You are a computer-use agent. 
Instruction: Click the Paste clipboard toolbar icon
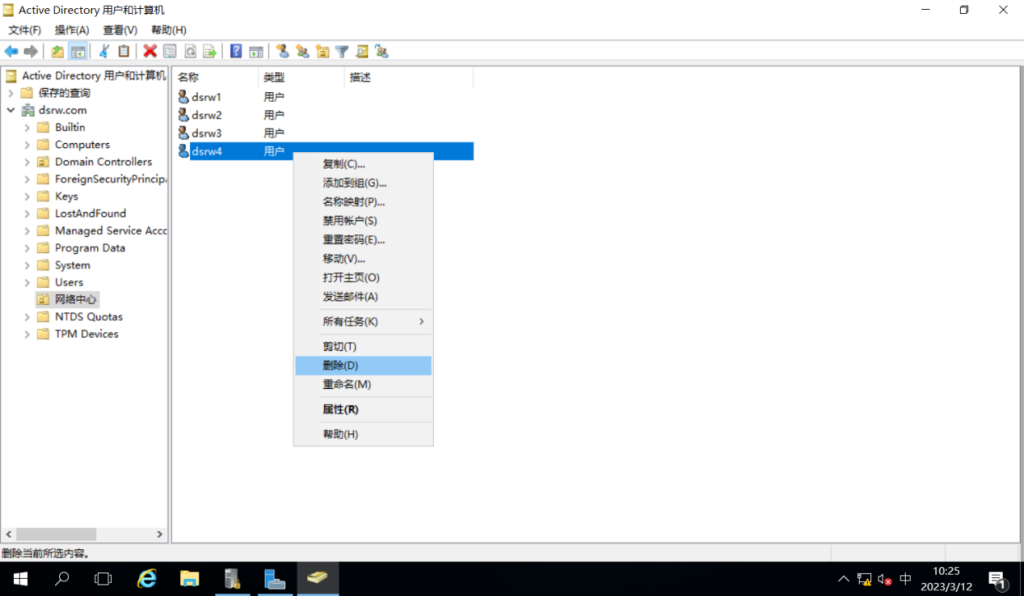(x=123, y=51)
